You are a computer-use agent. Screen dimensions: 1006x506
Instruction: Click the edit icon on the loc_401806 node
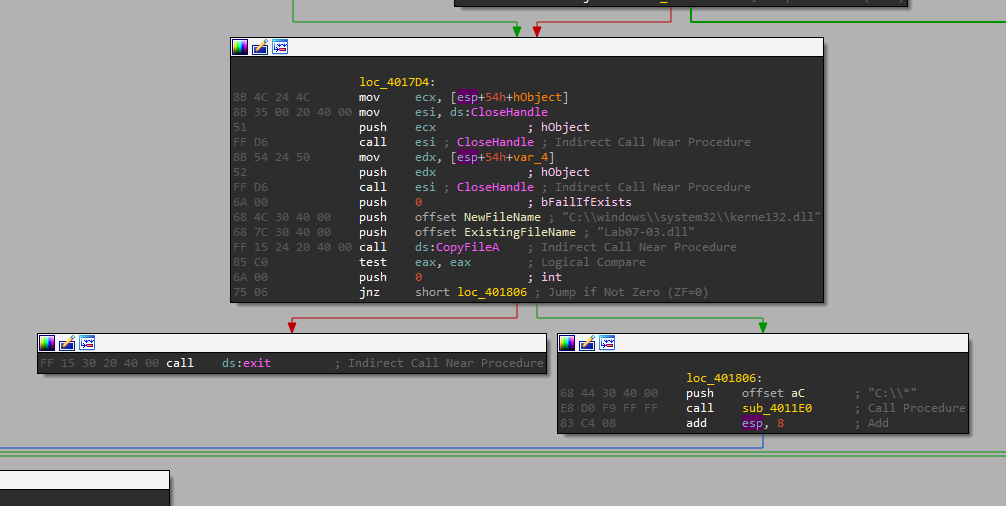click(x=587, y=343)
